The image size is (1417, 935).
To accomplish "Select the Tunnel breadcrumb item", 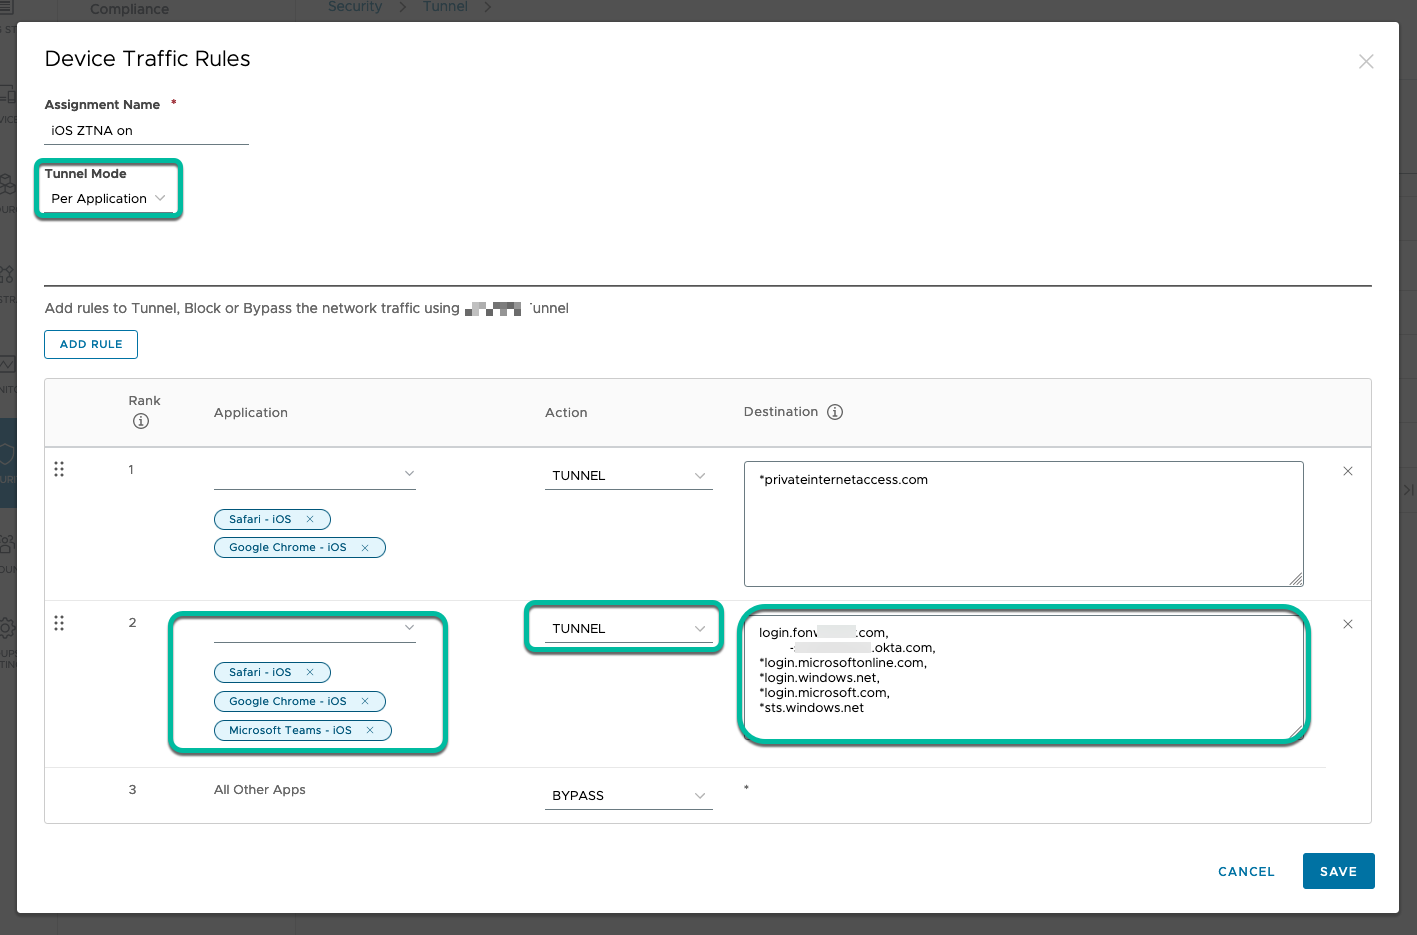I will point(444,7).
